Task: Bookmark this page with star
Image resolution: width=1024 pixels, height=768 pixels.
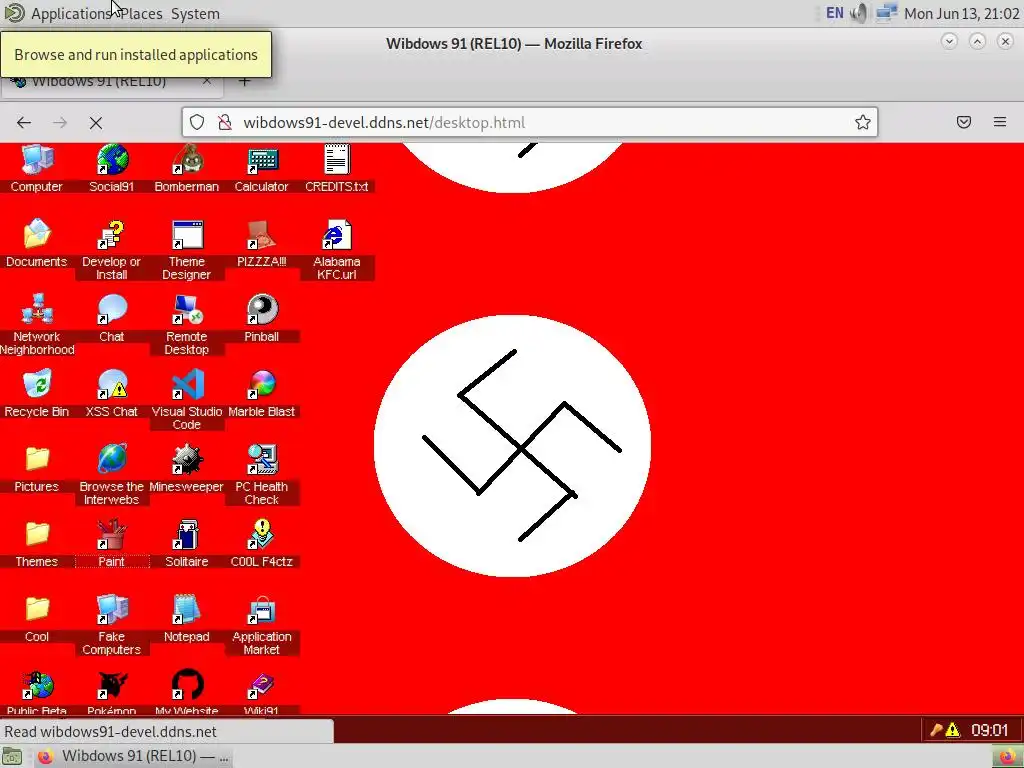Action: click(863, 122)
